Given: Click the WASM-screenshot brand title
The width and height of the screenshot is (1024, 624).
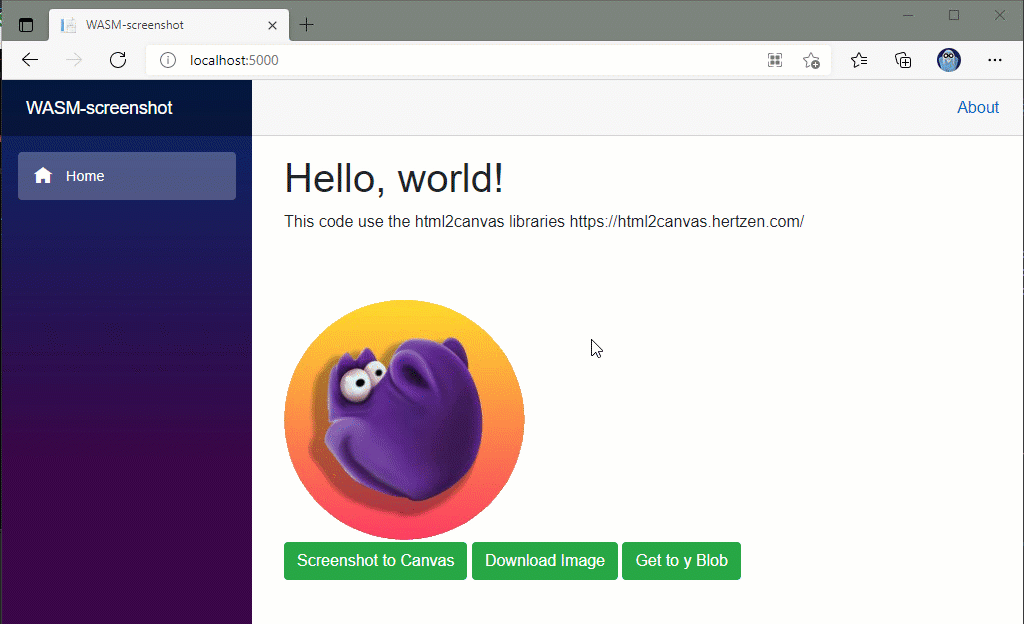Looking at the screenshot, I should [x=99, y=108].
